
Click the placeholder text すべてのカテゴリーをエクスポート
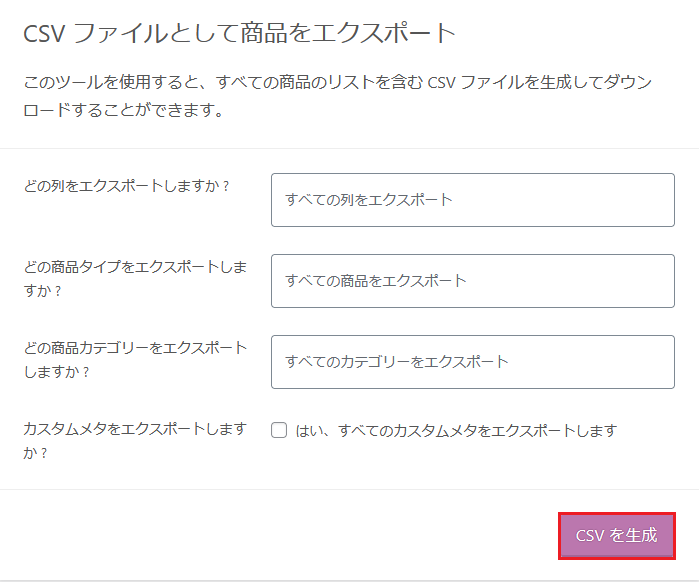coord(397,362)
